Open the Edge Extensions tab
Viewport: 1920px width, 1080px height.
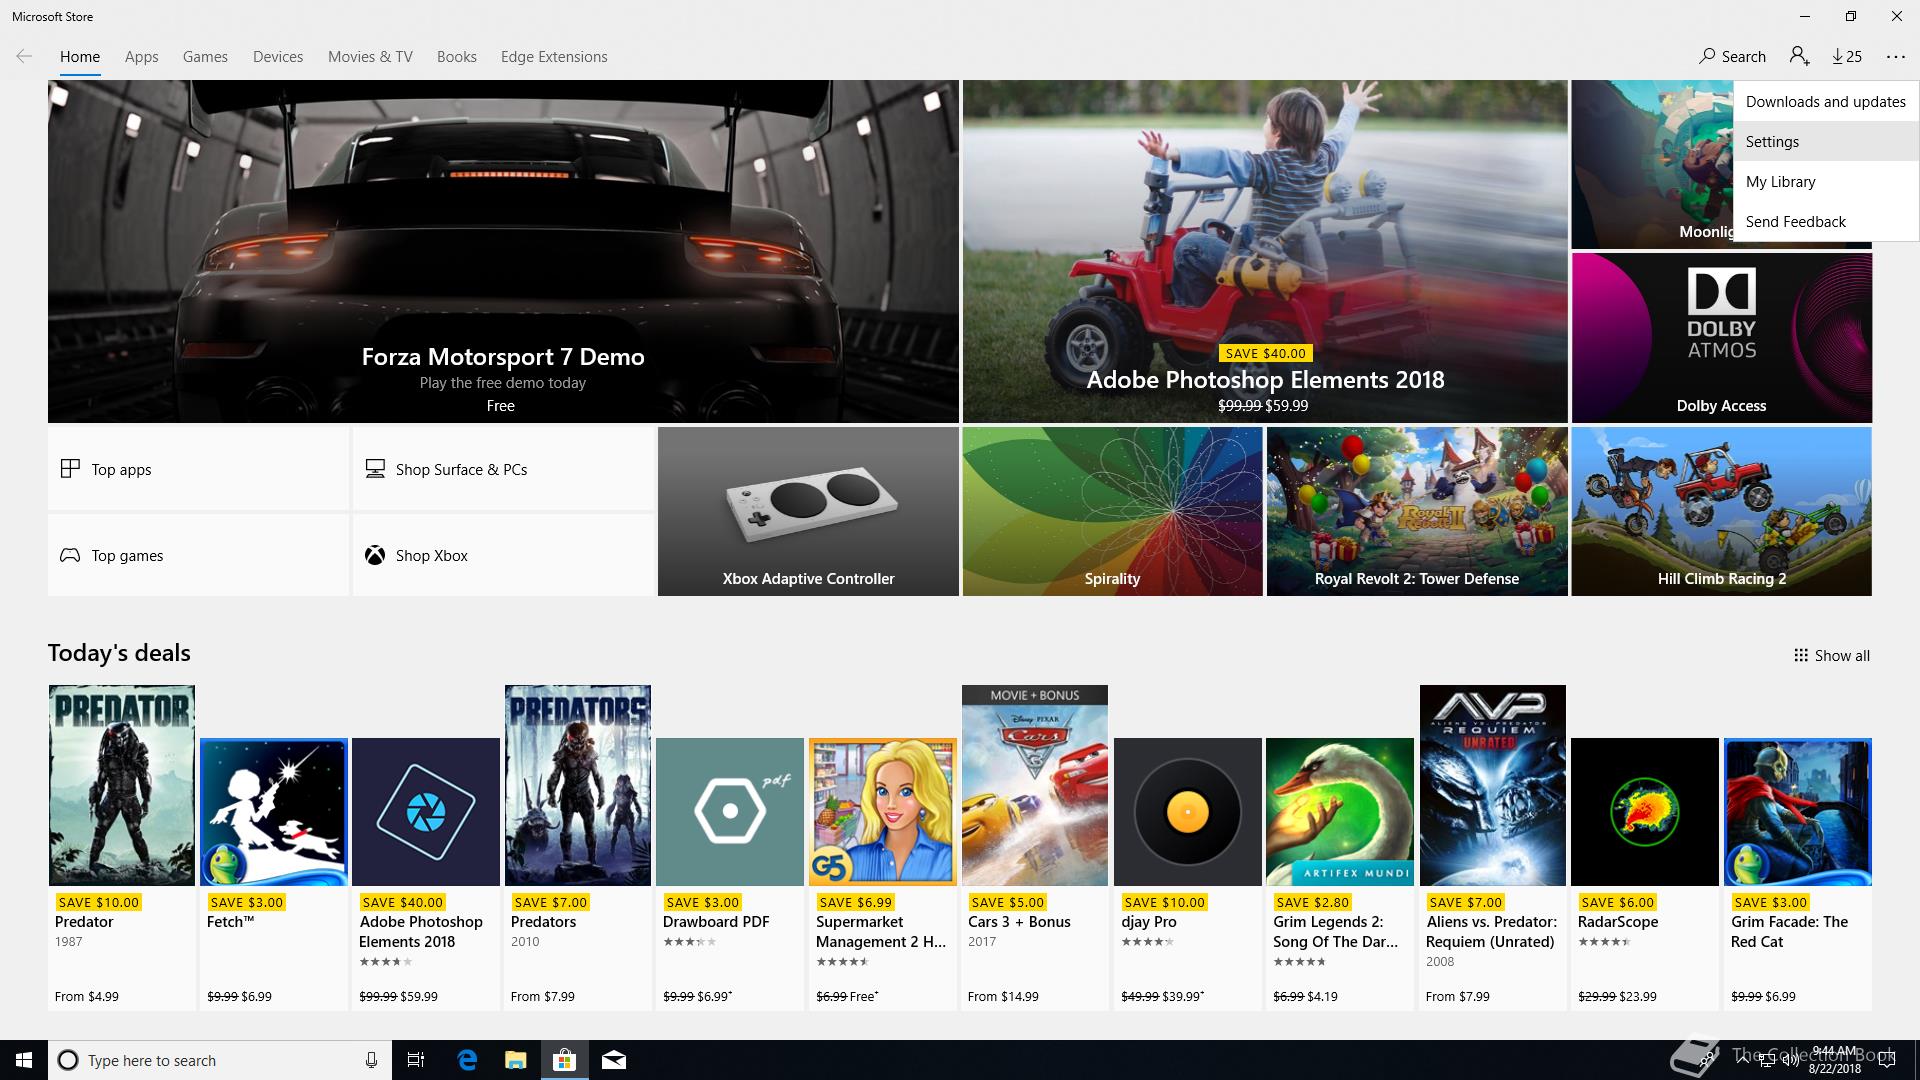point(554,57)
